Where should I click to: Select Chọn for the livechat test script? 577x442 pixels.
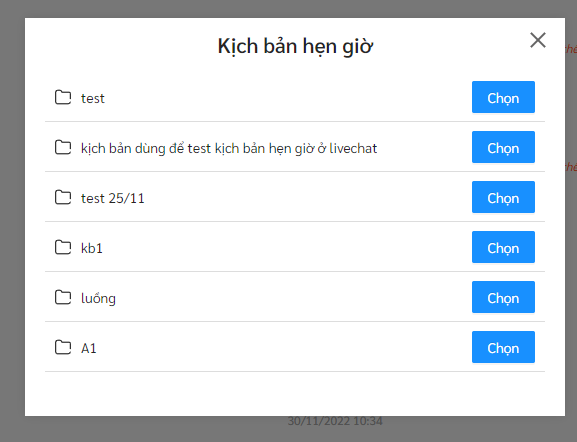point(503,147)
